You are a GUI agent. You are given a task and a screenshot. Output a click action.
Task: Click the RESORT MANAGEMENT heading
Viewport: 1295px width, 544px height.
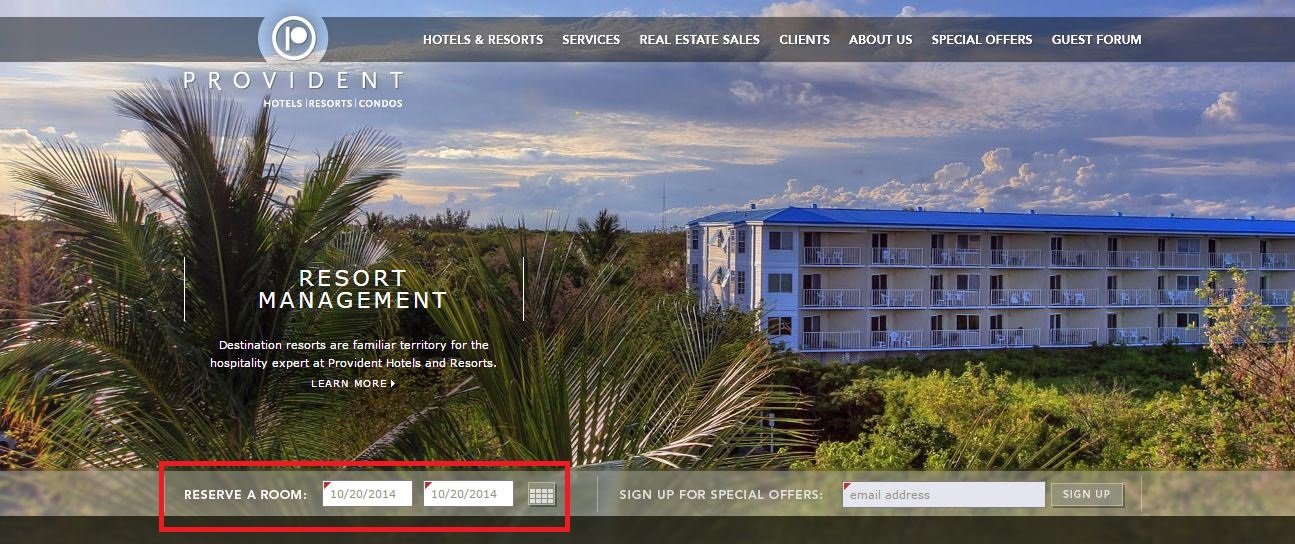click(353, 289)
